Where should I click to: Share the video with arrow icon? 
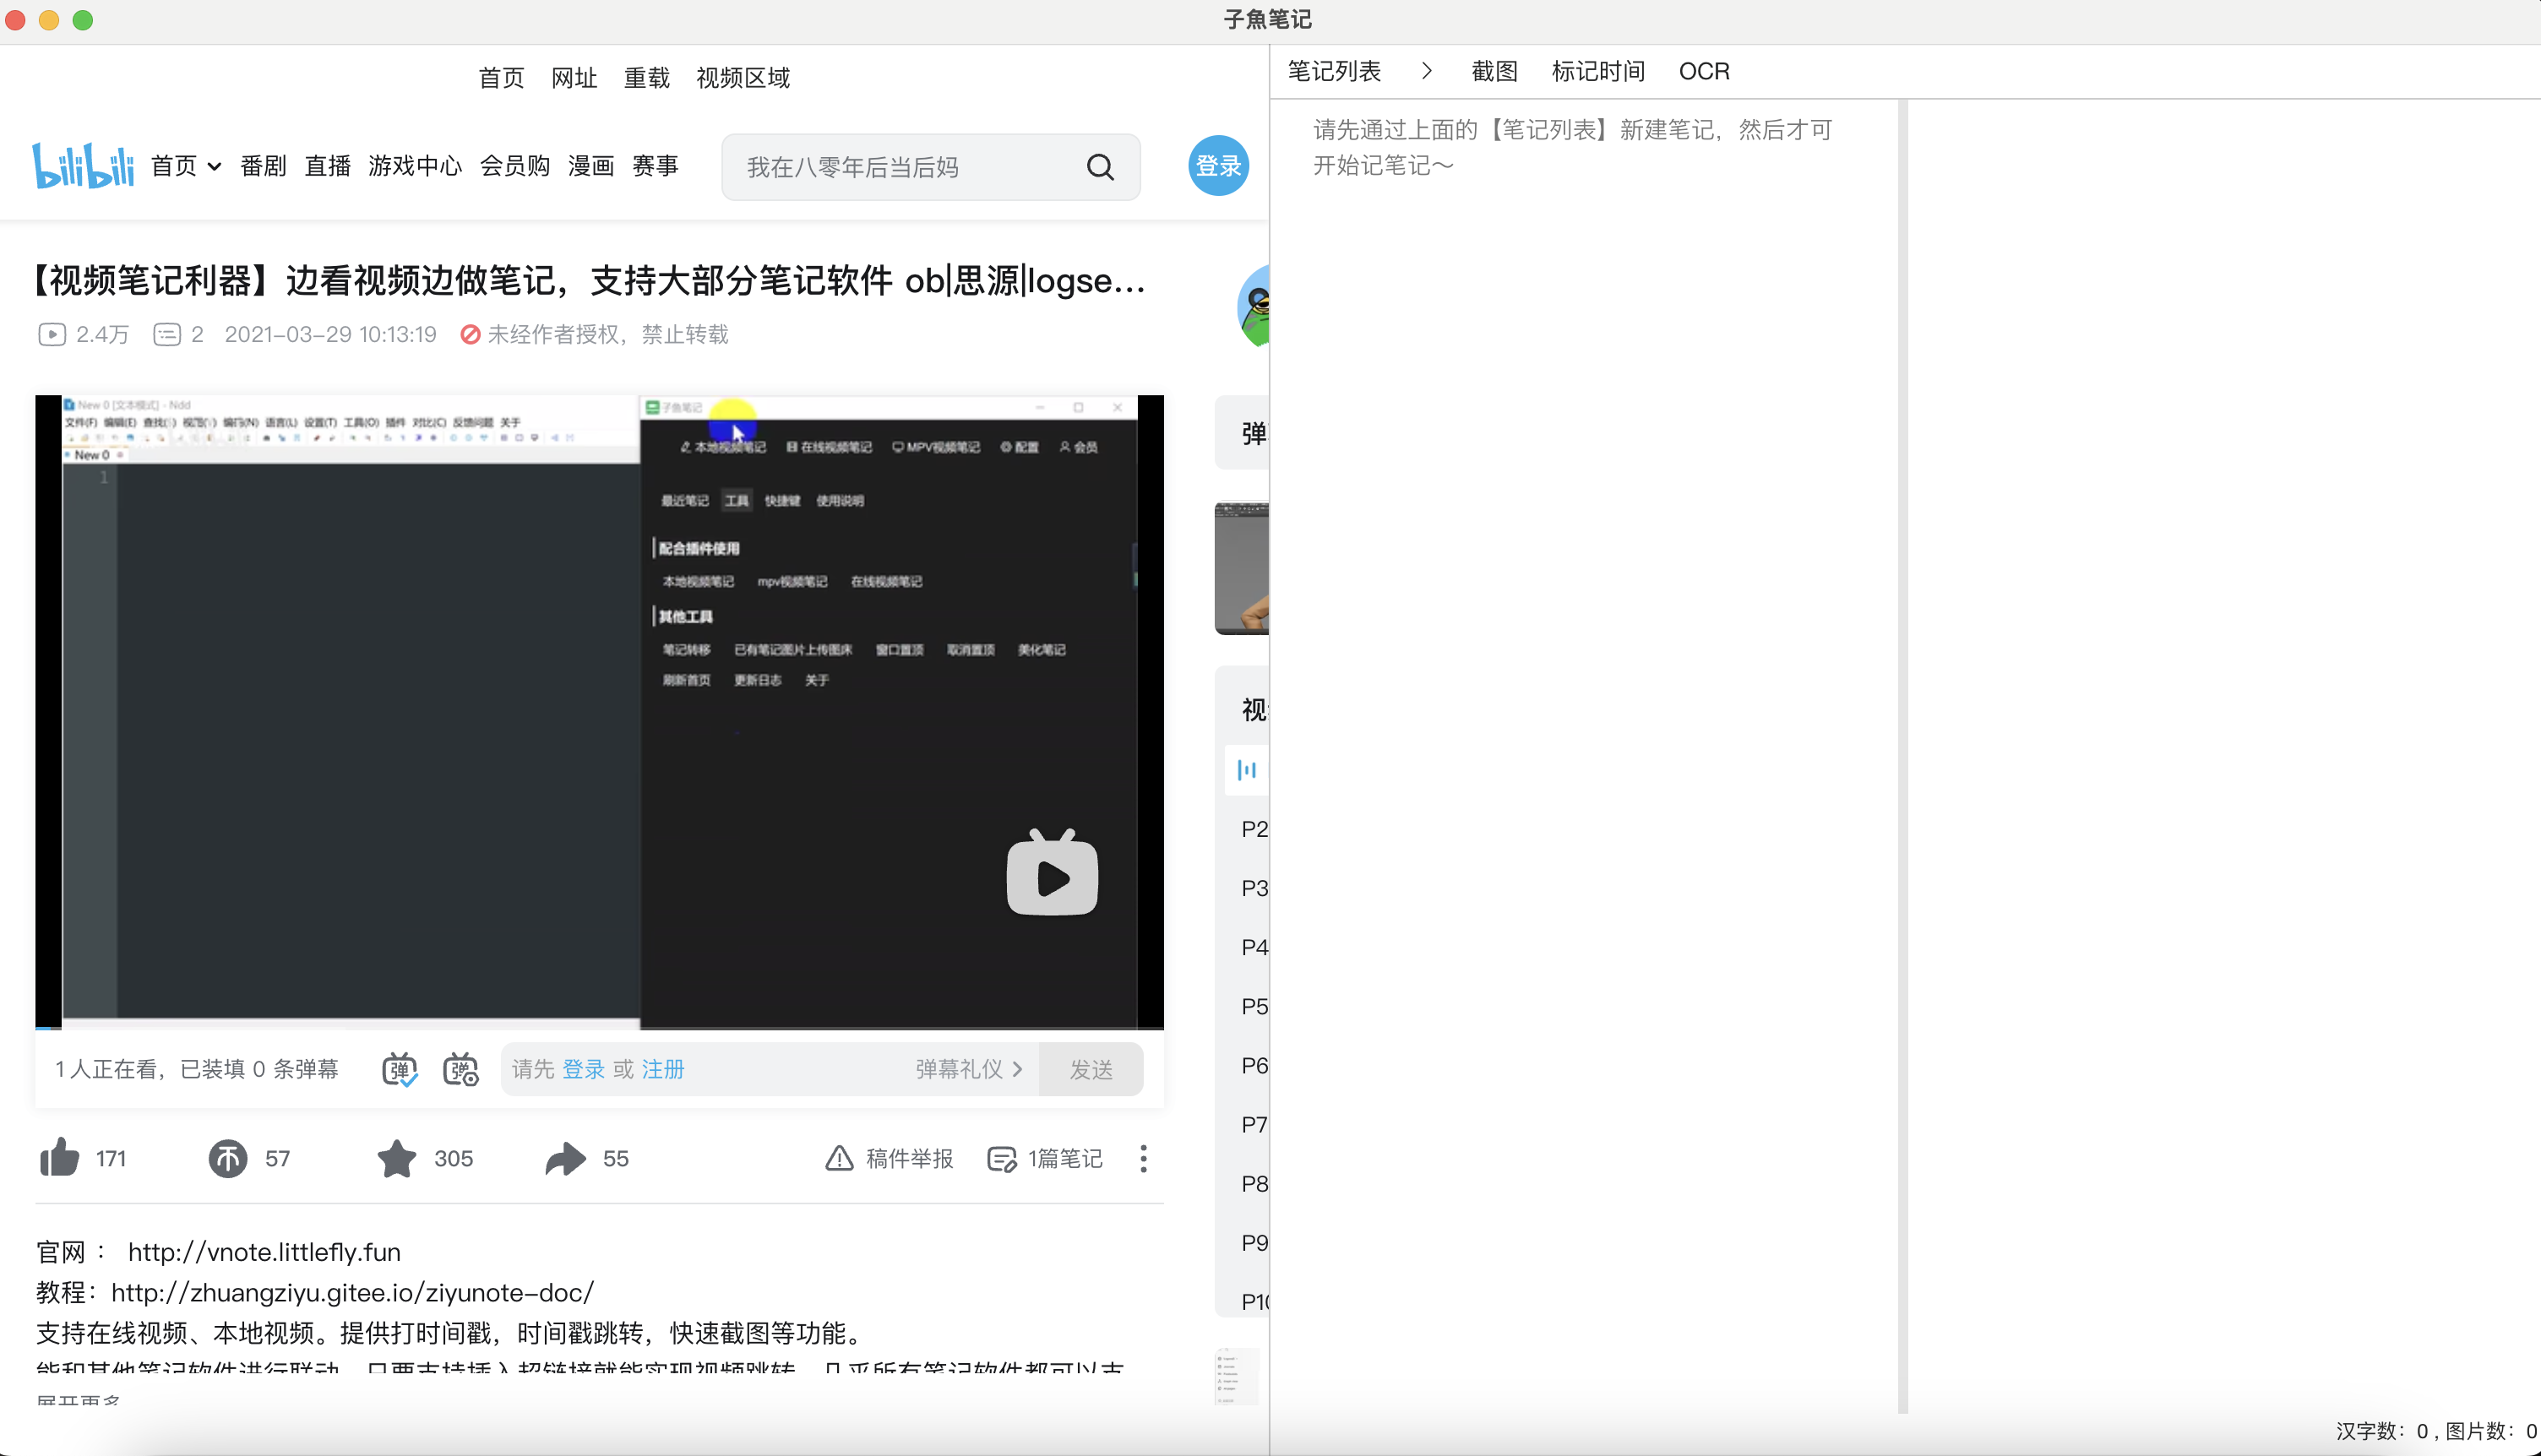click(x=566, y=1158)
